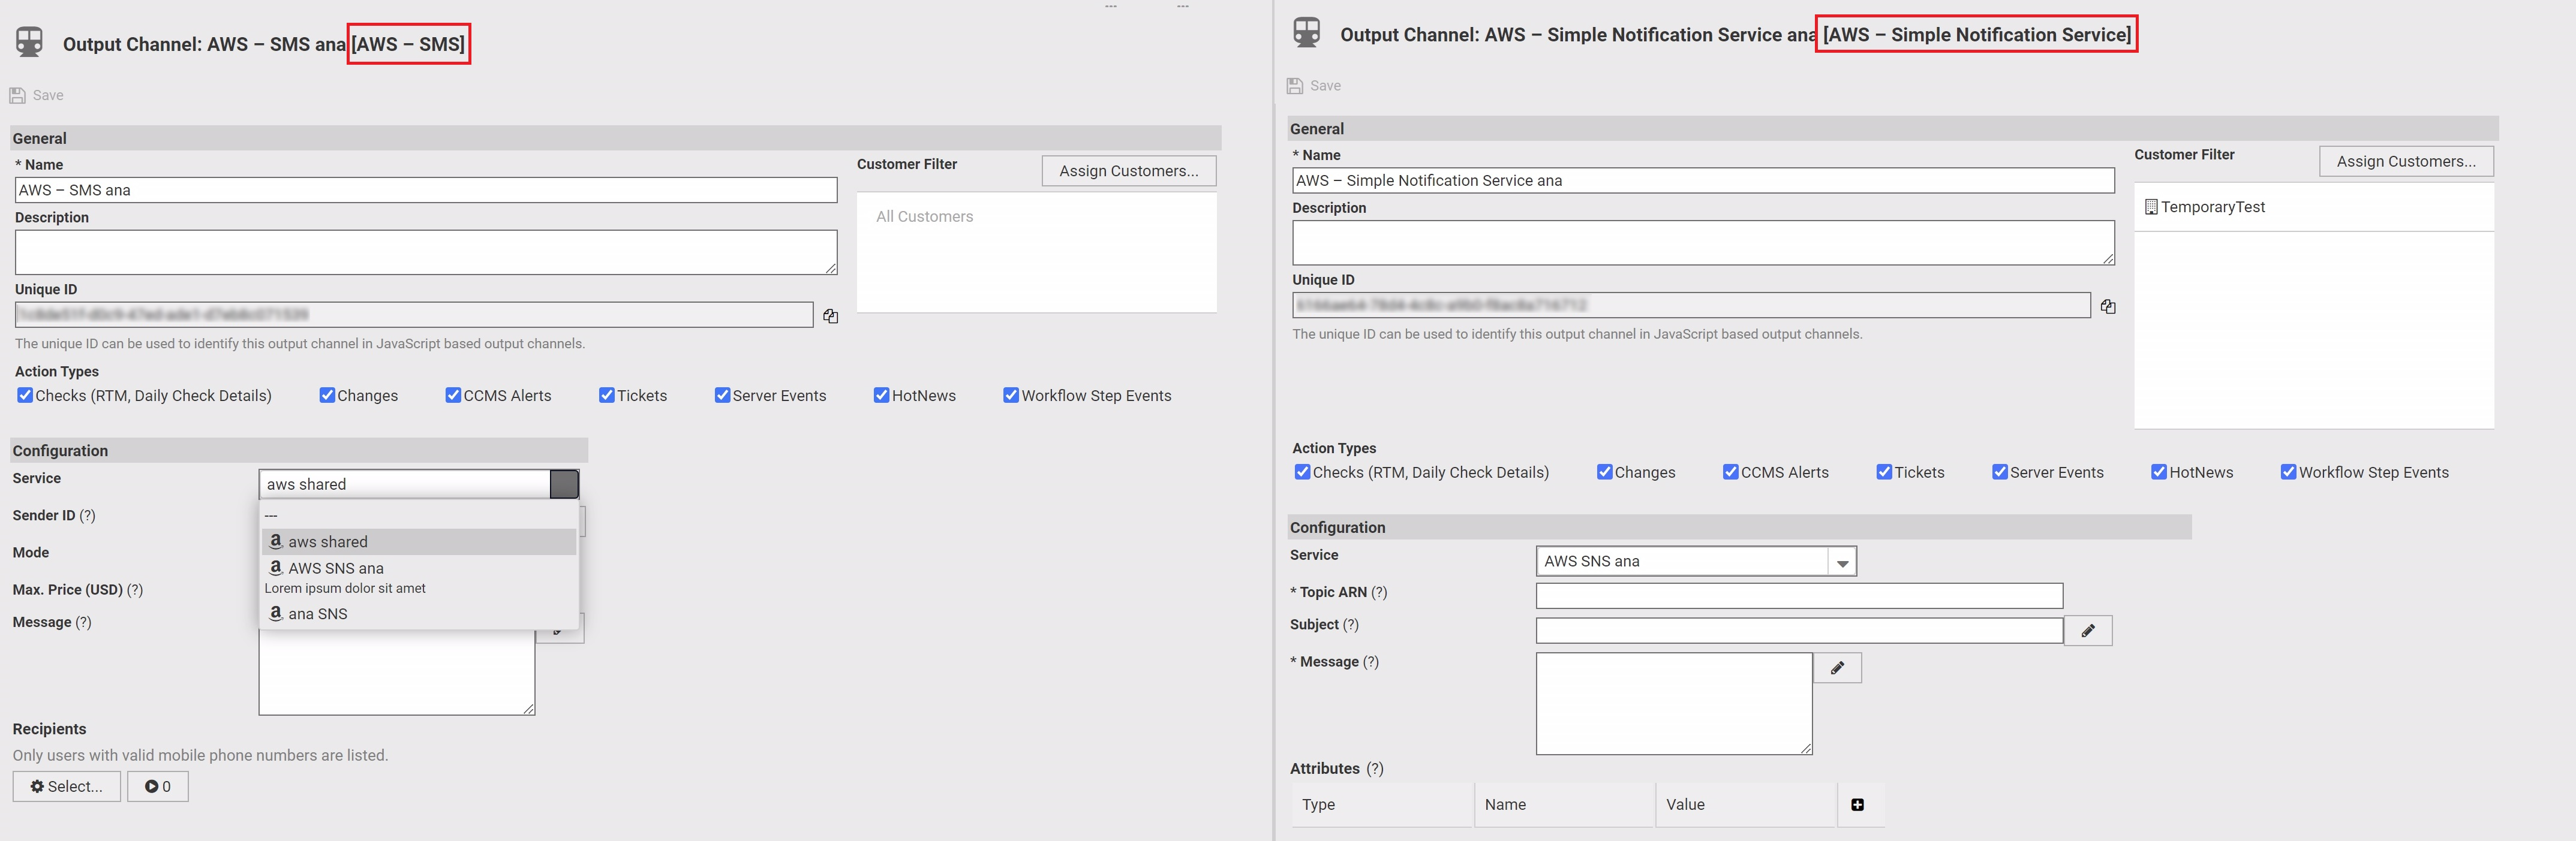The image size is (2576, 841).
Task: Click Save in AWS – SMS panel
Action: pos(37,95)
